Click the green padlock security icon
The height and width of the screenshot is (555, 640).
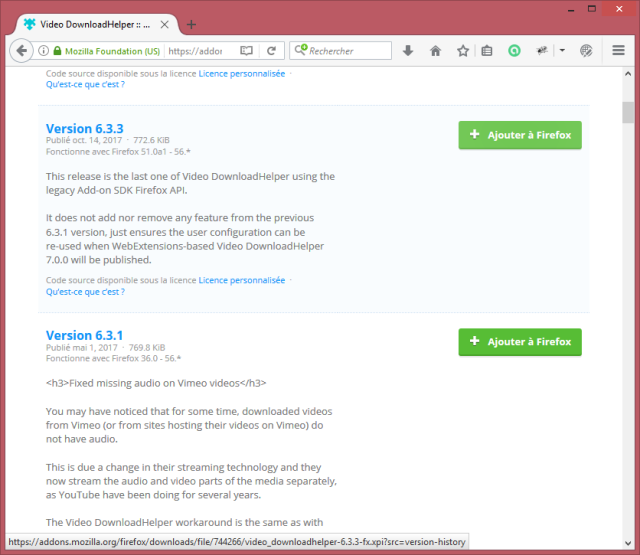click(57, 51)
